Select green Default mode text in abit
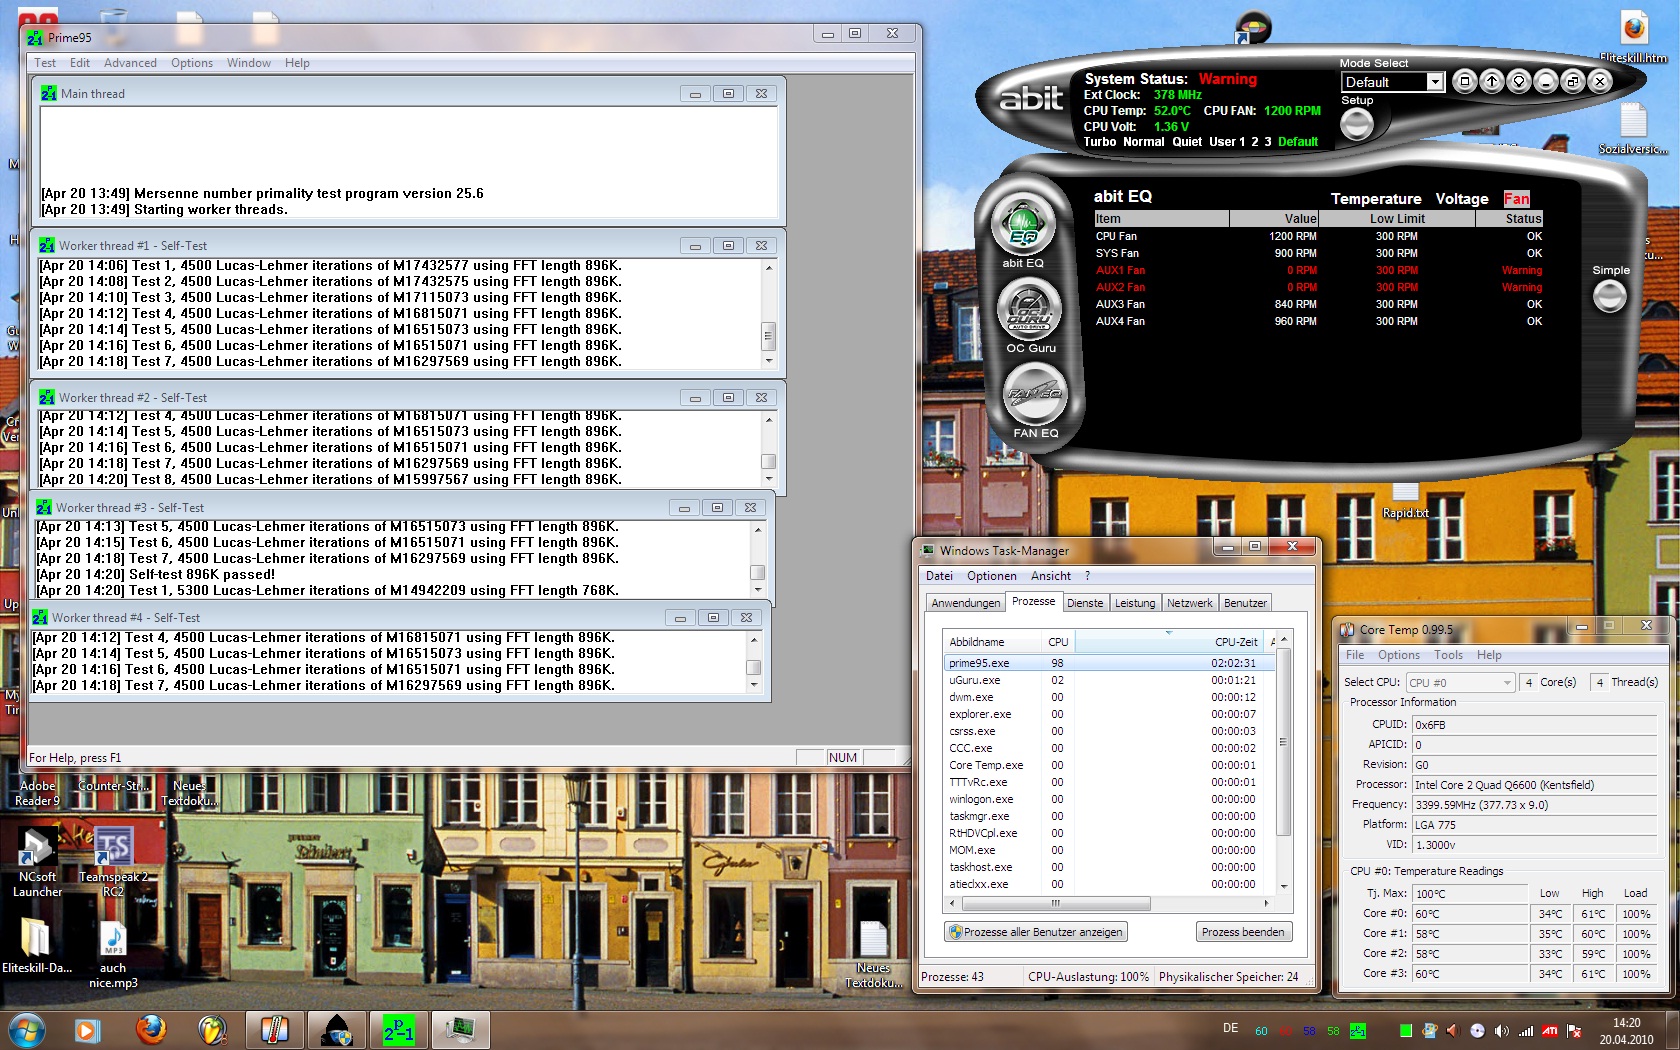1680x1050 pixels. tap(1298, 142)
